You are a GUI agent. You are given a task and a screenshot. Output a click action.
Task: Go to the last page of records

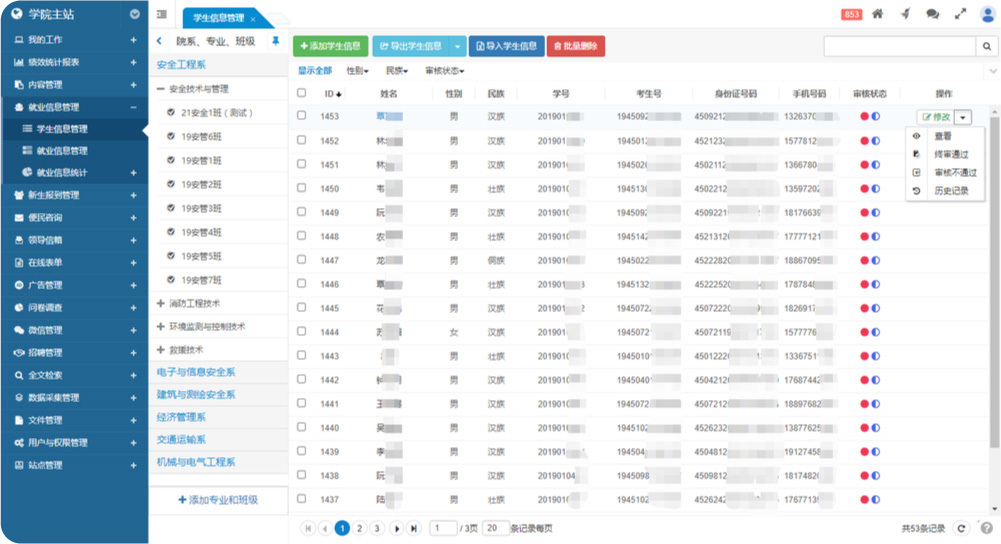[414, 528]
